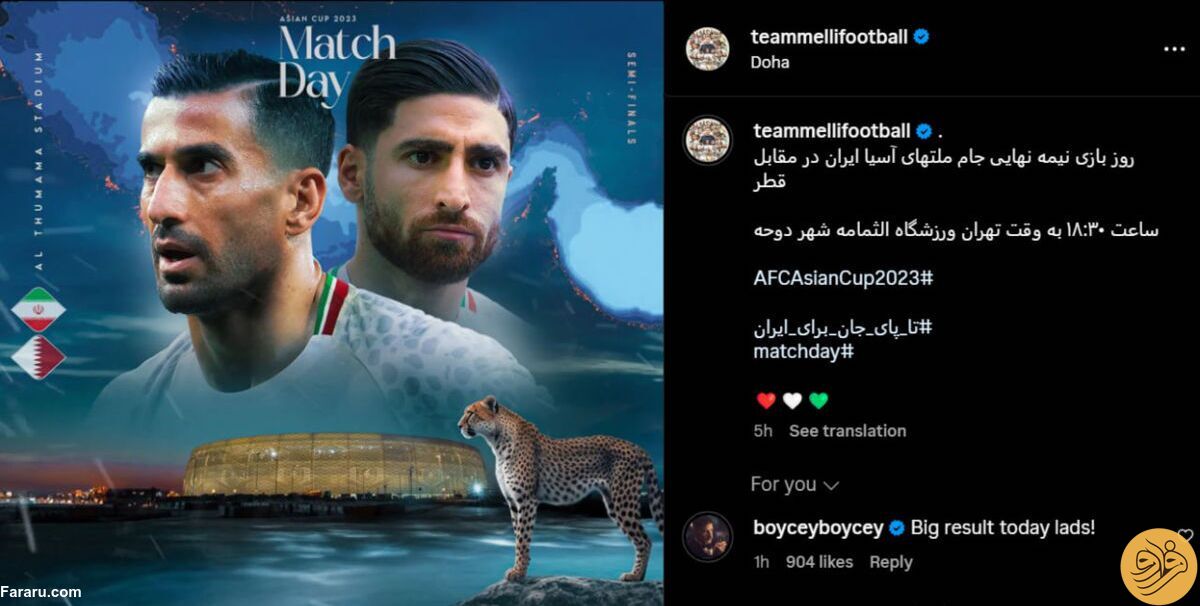Open the #AFCAsianCup2023 hashtag
The image size is (1200, 606).
[843, 278]
